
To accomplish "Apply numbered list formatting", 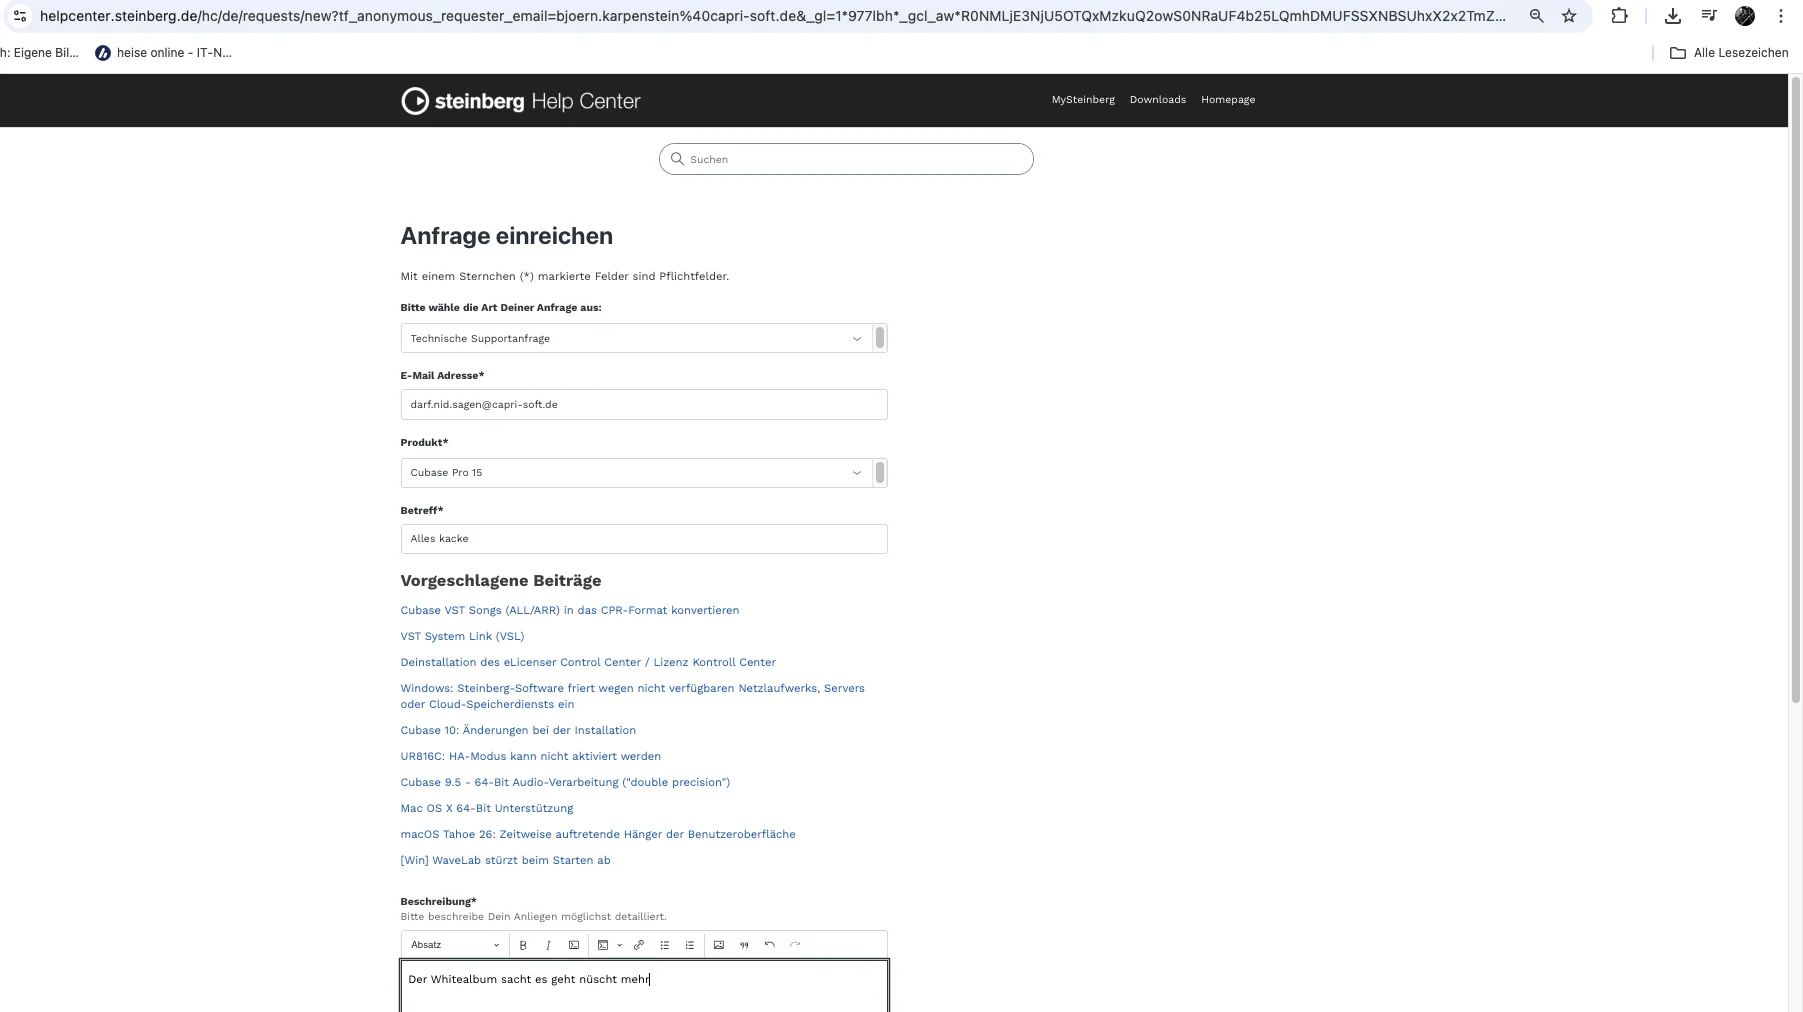I will point(690,945).
